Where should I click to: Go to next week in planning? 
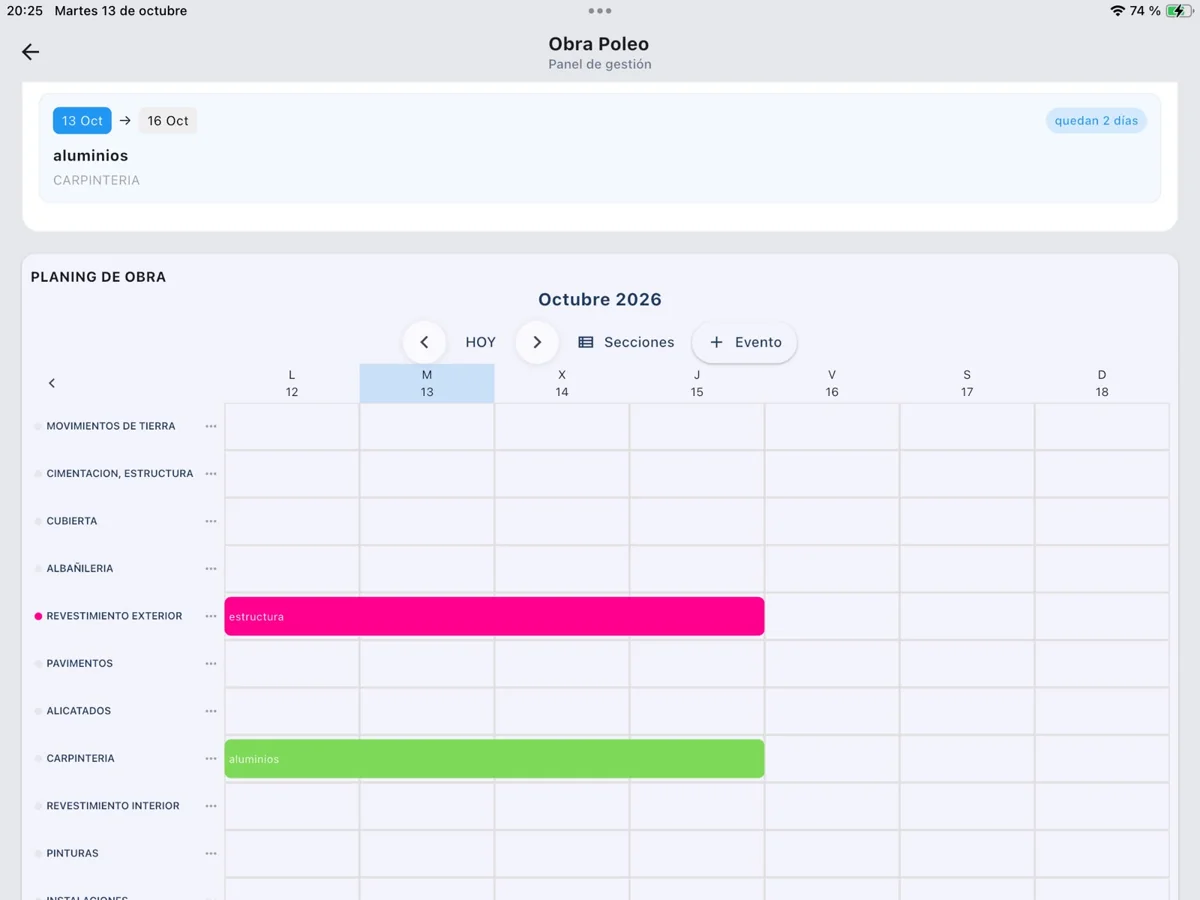point(537,342)
